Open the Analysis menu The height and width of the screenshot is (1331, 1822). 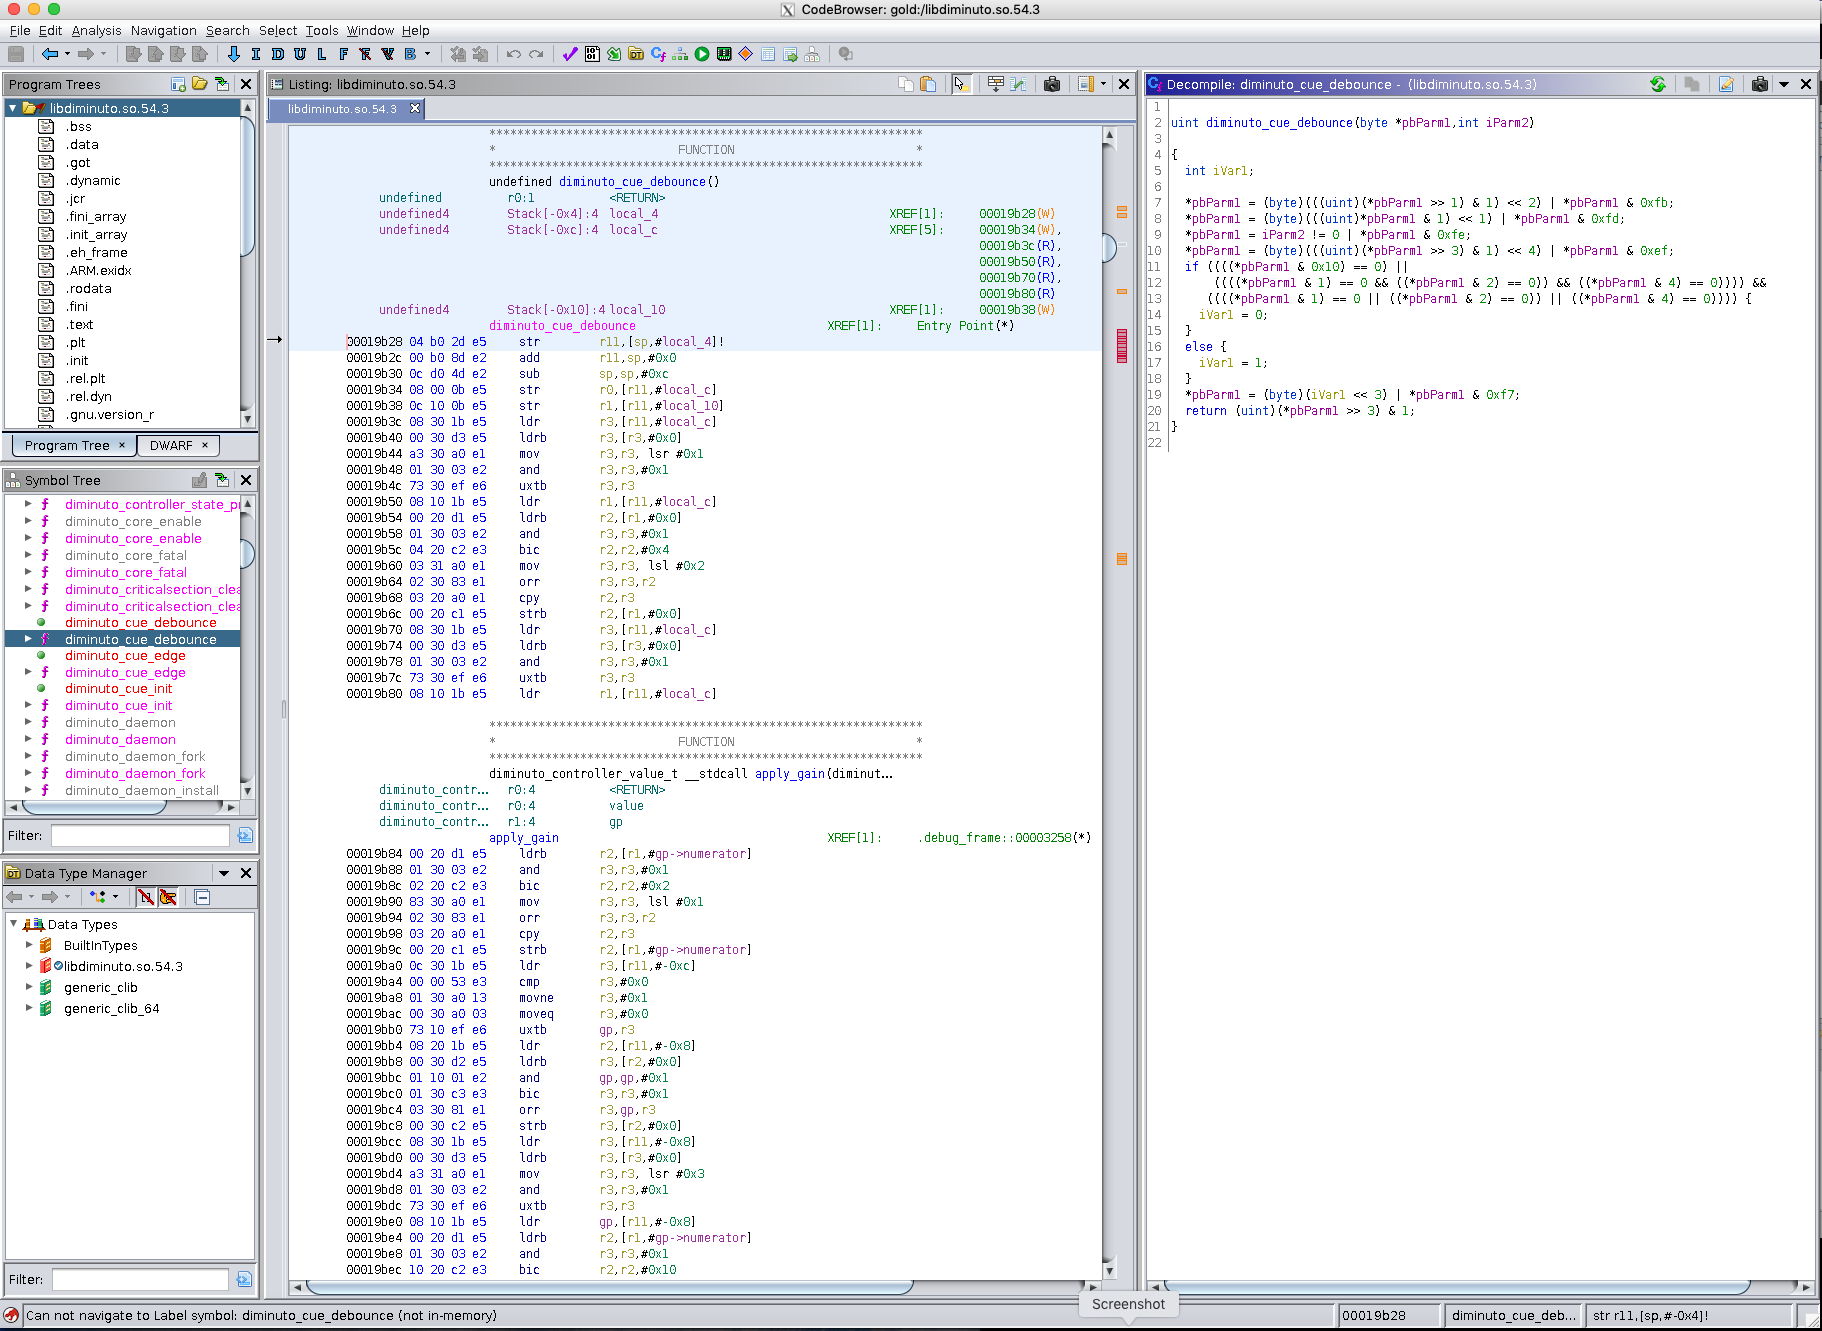(x=96, y=30)
